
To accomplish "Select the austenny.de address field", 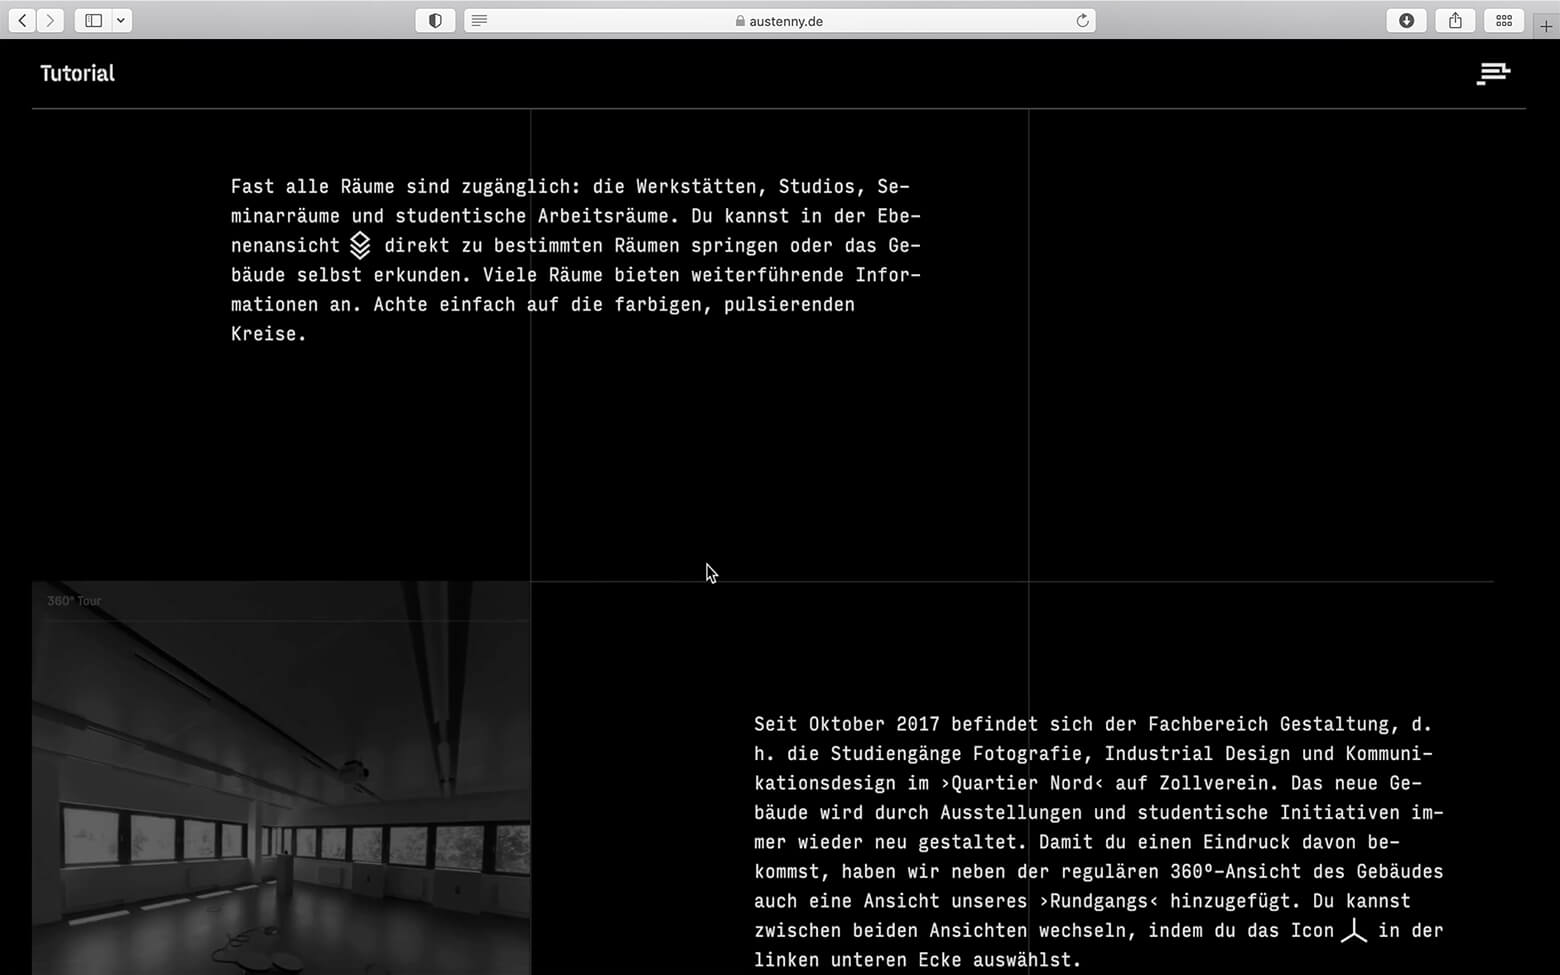I will pos(780,20).
